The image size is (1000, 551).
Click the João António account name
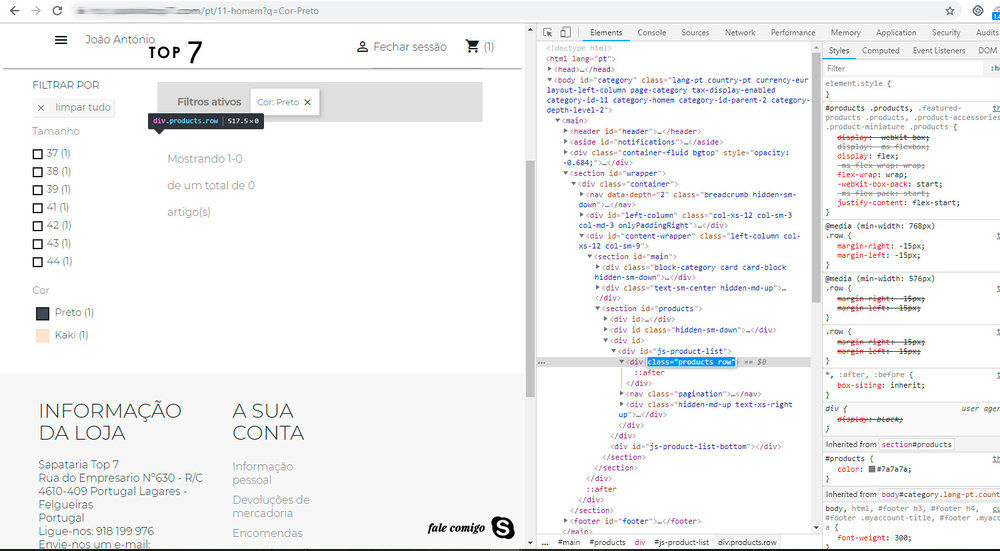click(x=120, y=40)
